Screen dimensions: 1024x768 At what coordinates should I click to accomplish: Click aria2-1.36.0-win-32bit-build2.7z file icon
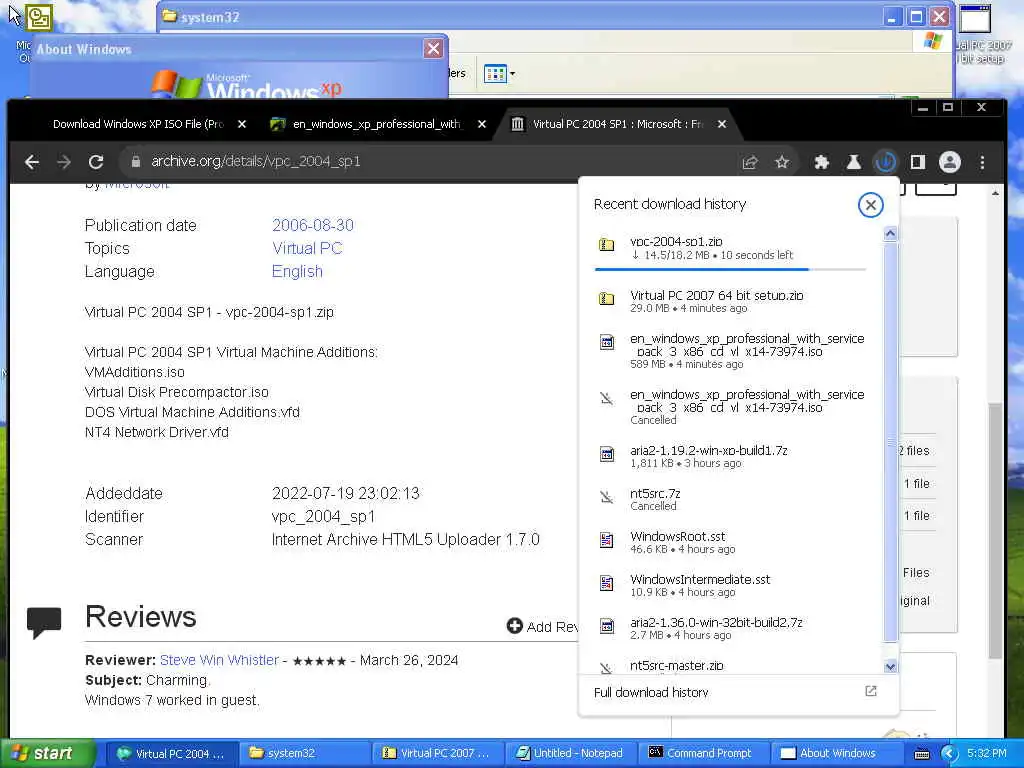607,626
